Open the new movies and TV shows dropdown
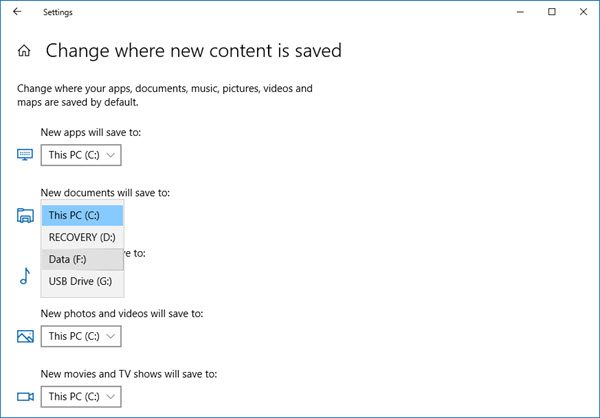Image resolution: width=600 pixels, height=418 pixels. (x=81, y=397)
